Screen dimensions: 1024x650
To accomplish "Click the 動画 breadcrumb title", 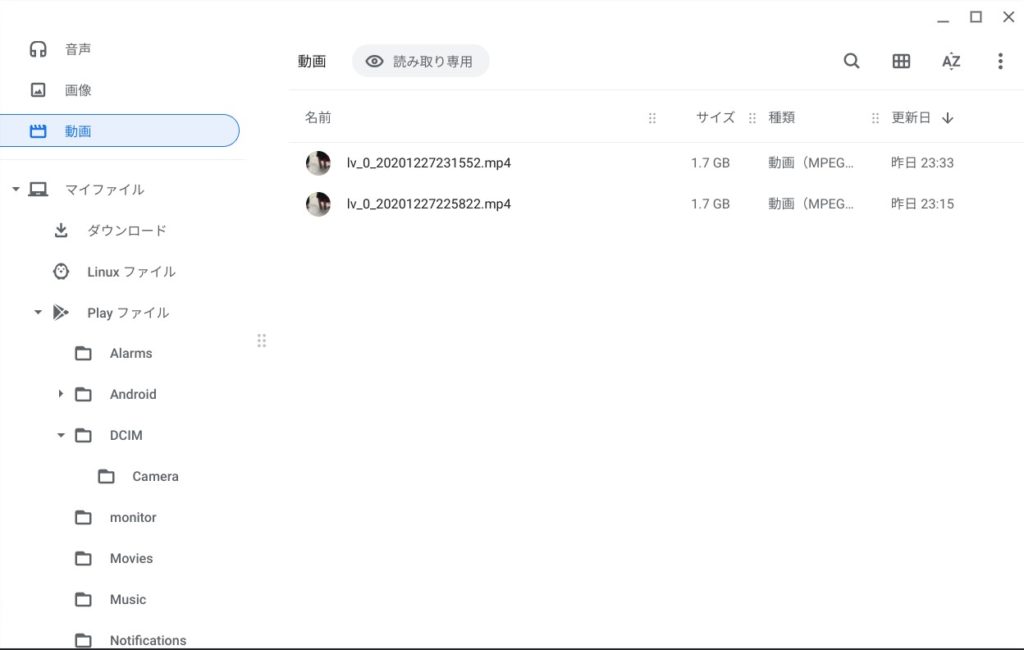I will [312, 61].
